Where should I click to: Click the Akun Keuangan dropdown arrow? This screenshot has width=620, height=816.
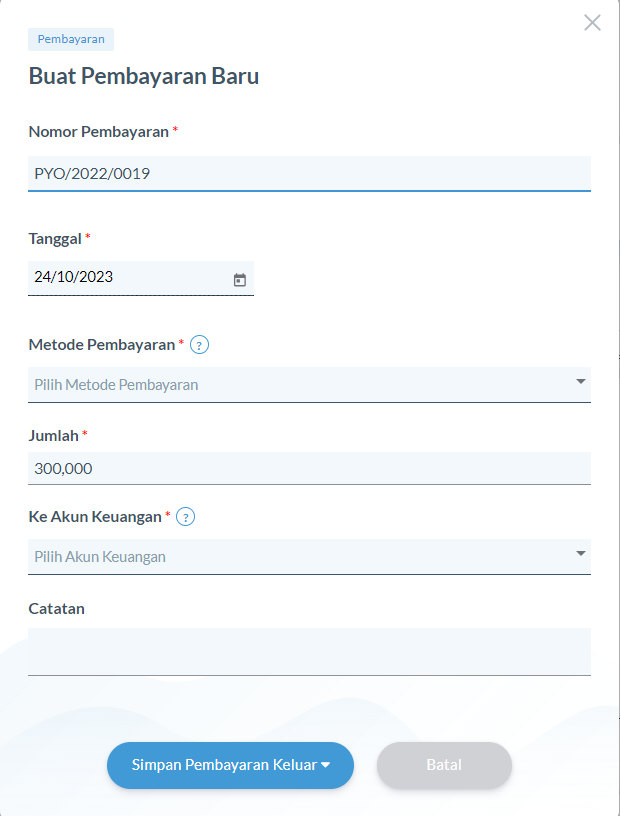[x=581, y=554]
